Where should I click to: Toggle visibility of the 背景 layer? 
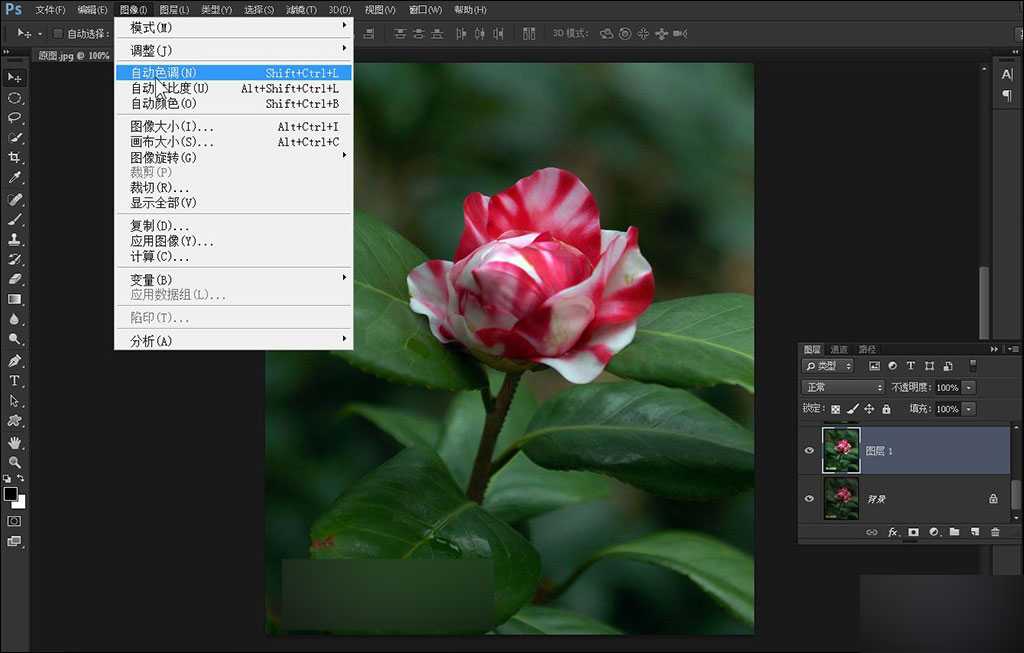tap(809, 497)
